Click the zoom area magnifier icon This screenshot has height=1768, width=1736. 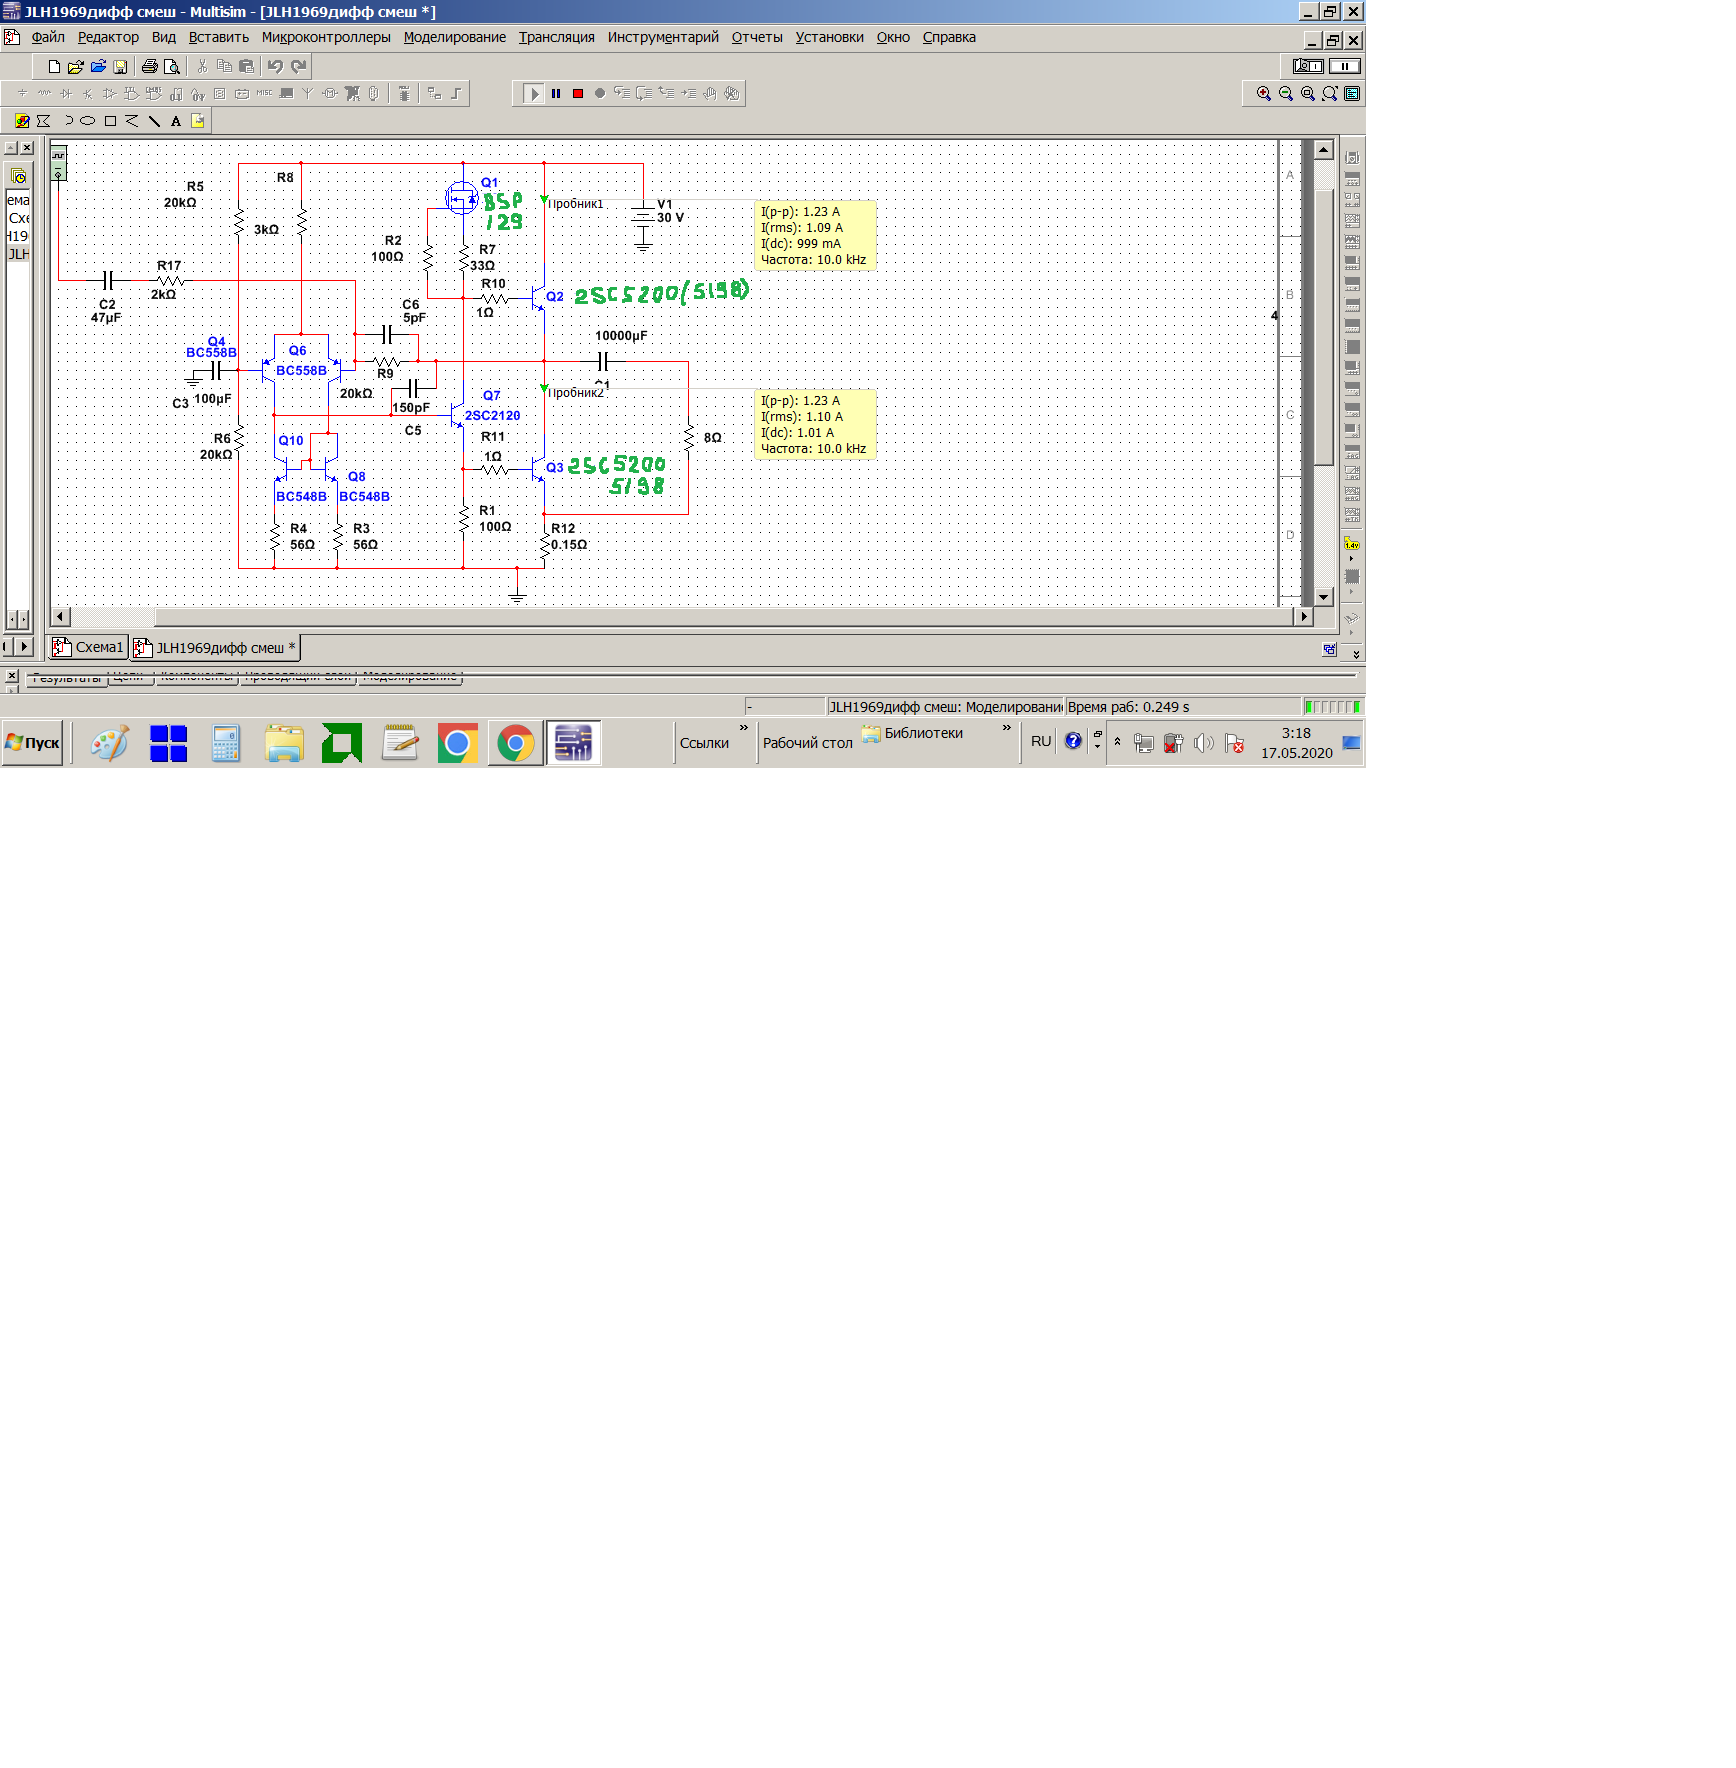coord(1308,94)
